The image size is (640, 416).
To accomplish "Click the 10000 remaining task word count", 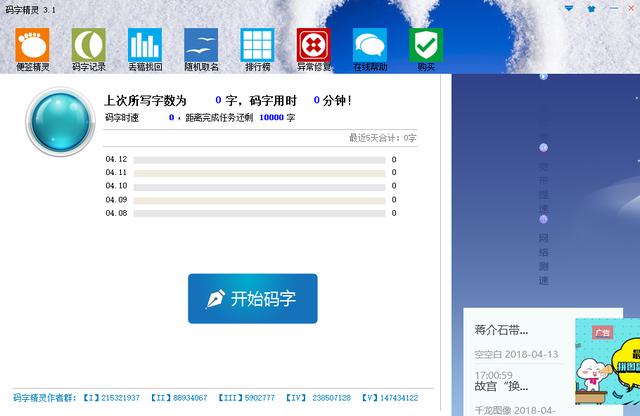I will click(271, 118).
